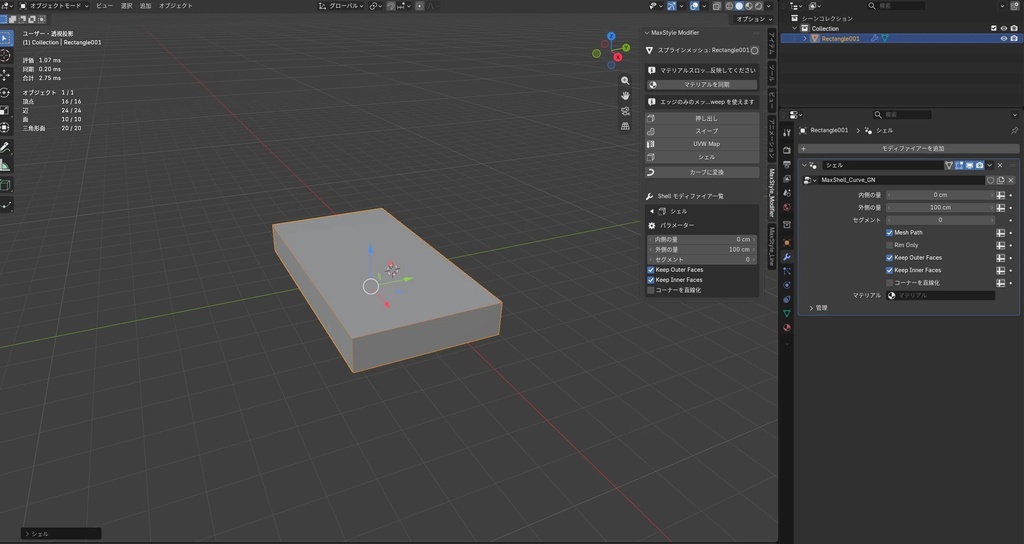Open the Material properties tab icon
The width and height of the screenshot is (1024, 544).
point(787,328)
